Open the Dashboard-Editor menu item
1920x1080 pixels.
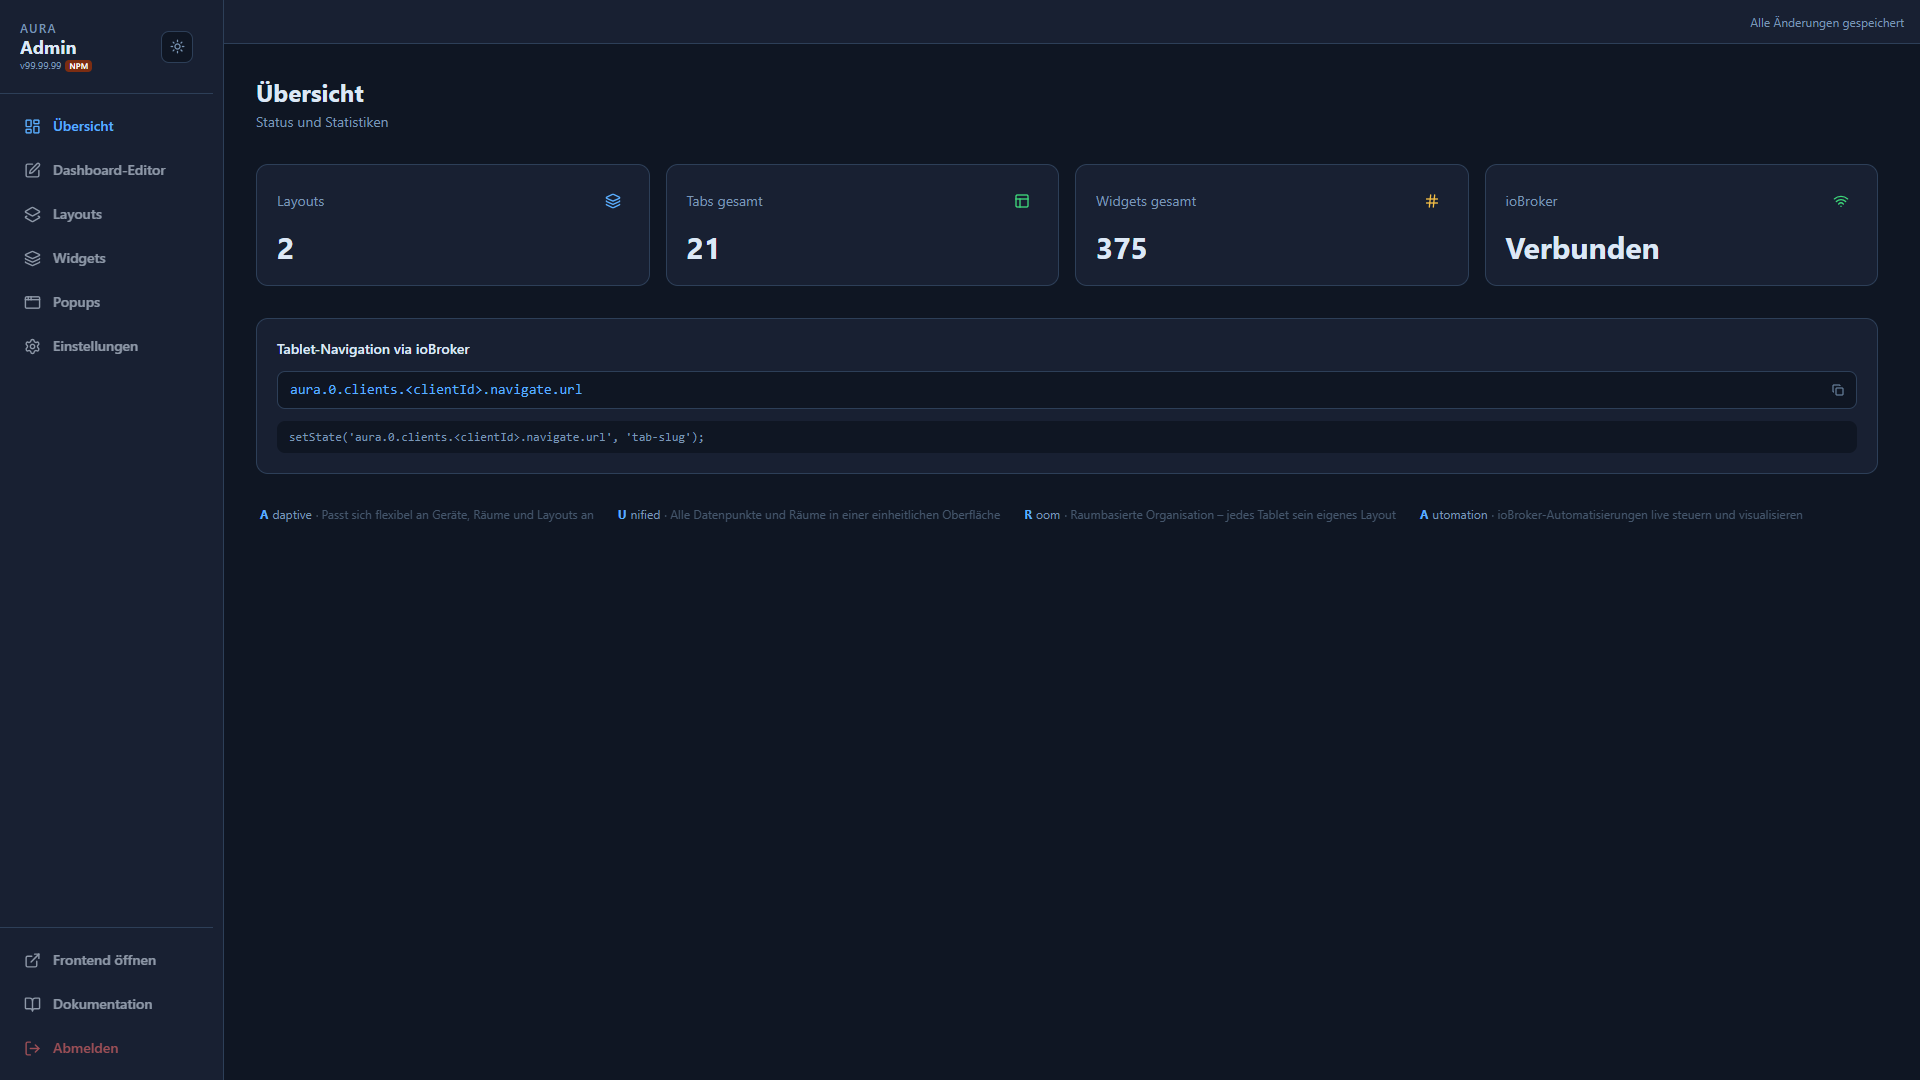pos(106,170)
